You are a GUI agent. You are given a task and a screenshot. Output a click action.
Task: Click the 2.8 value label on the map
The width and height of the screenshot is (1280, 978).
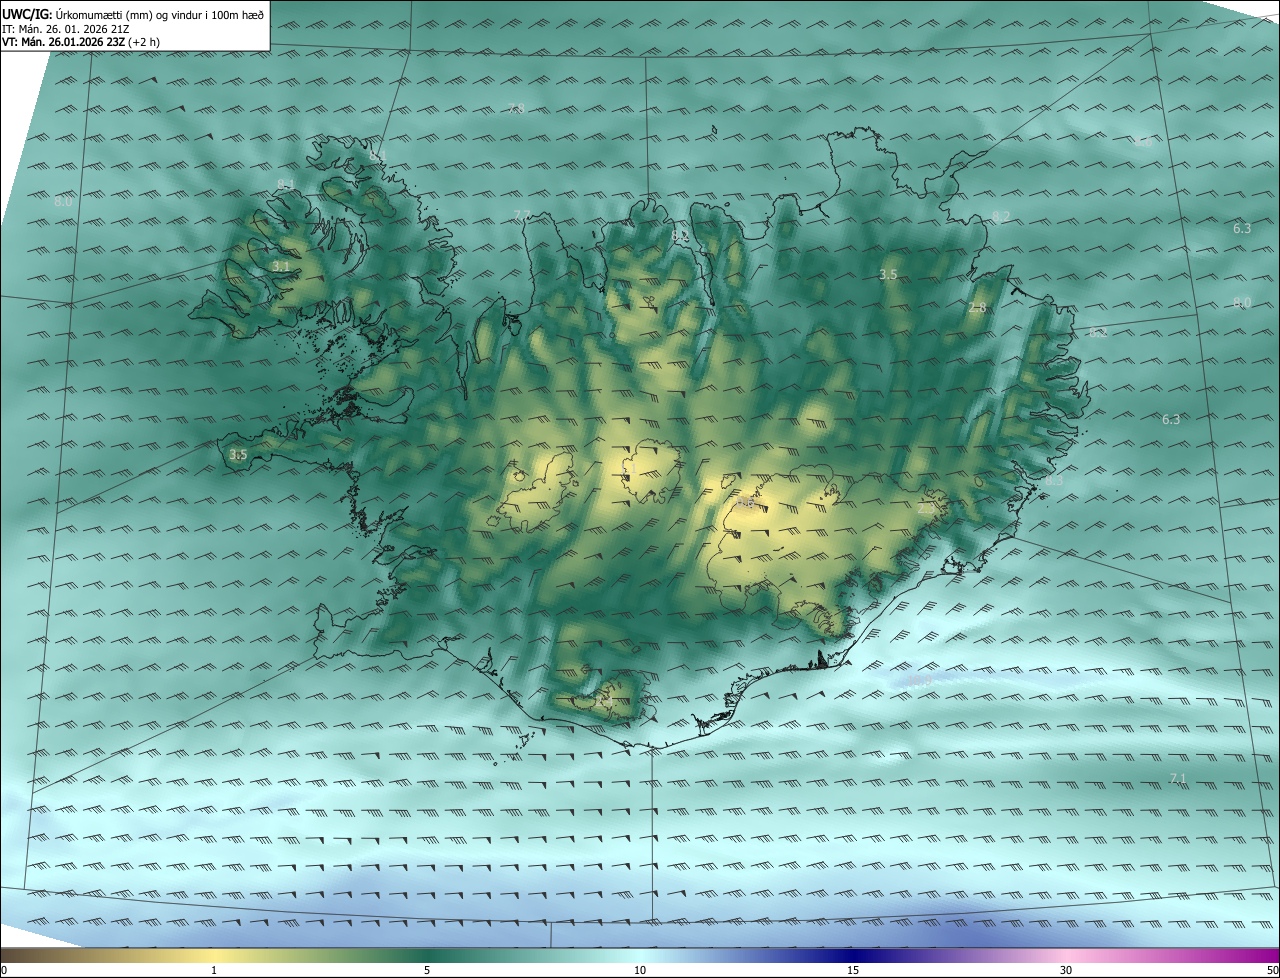(977, 308)
